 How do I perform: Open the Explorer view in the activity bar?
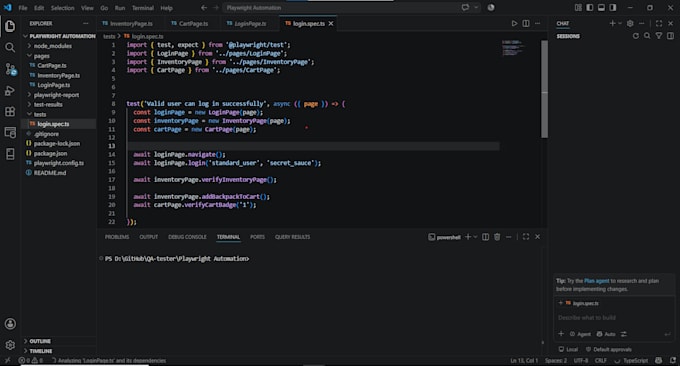coord(10,26)
